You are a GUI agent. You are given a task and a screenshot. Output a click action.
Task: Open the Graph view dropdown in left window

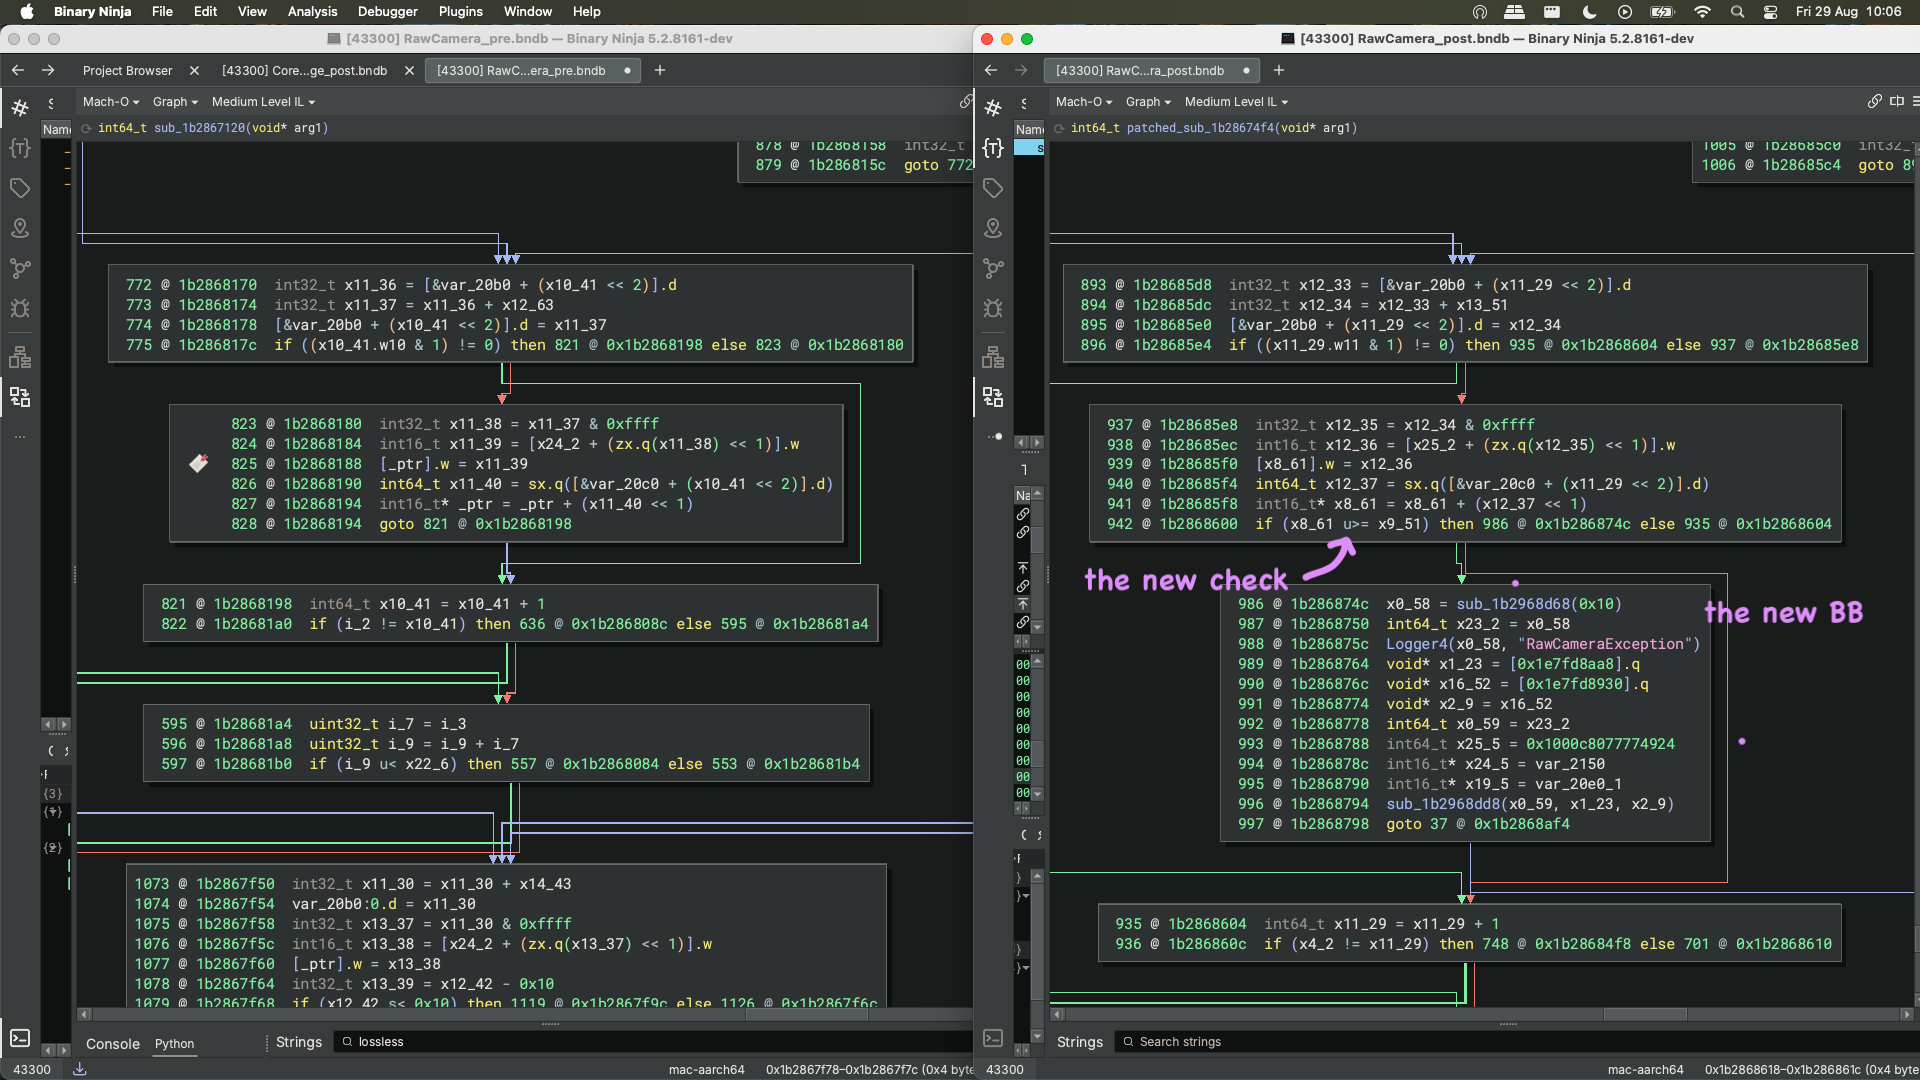click(x=175, y=102)
